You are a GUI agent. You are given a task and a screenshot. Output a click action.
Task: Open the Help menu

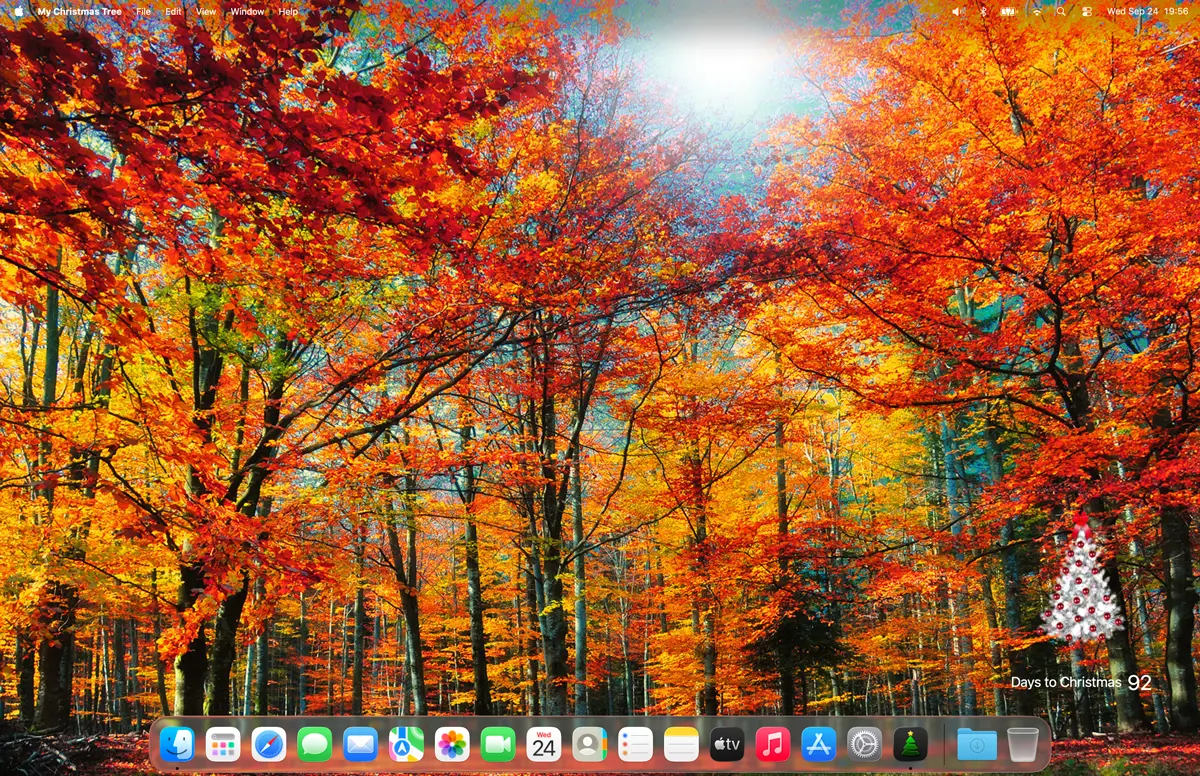[x=288, y=11]
